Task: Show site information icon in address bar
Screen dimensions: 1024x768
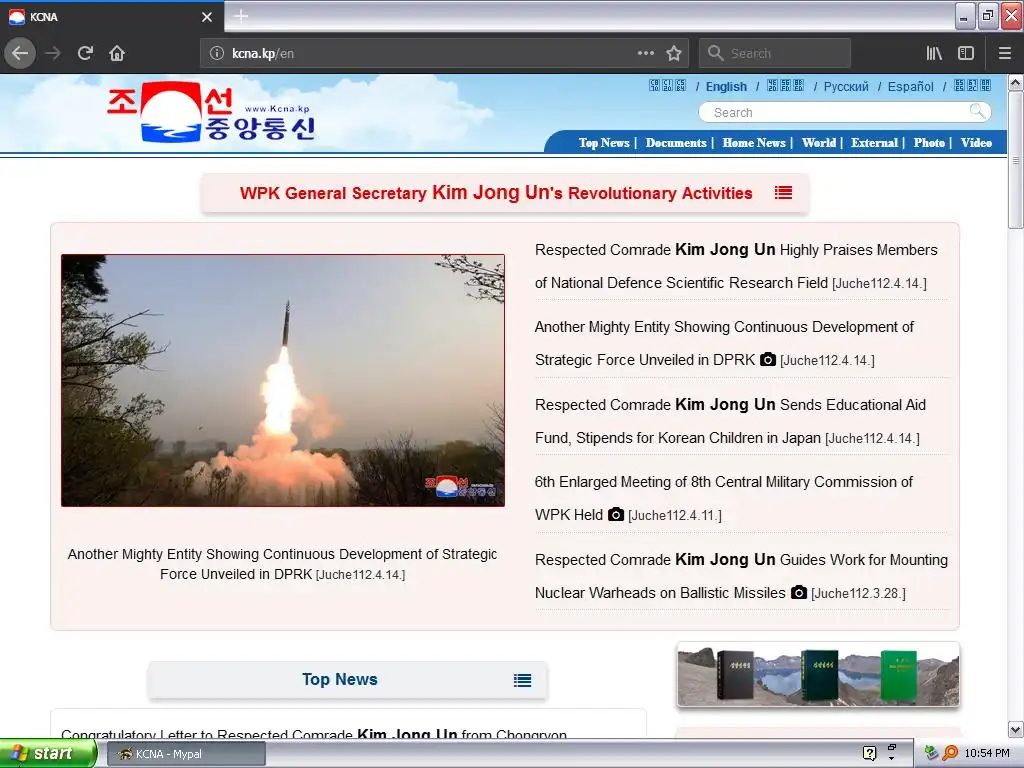Action: click(217, 54)
